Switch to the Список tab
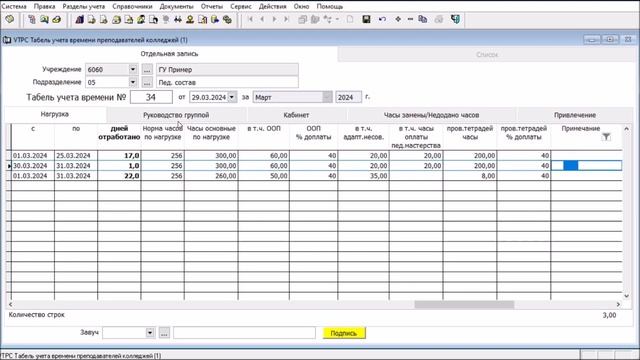The image size is (640, 360). pos(487,54)
